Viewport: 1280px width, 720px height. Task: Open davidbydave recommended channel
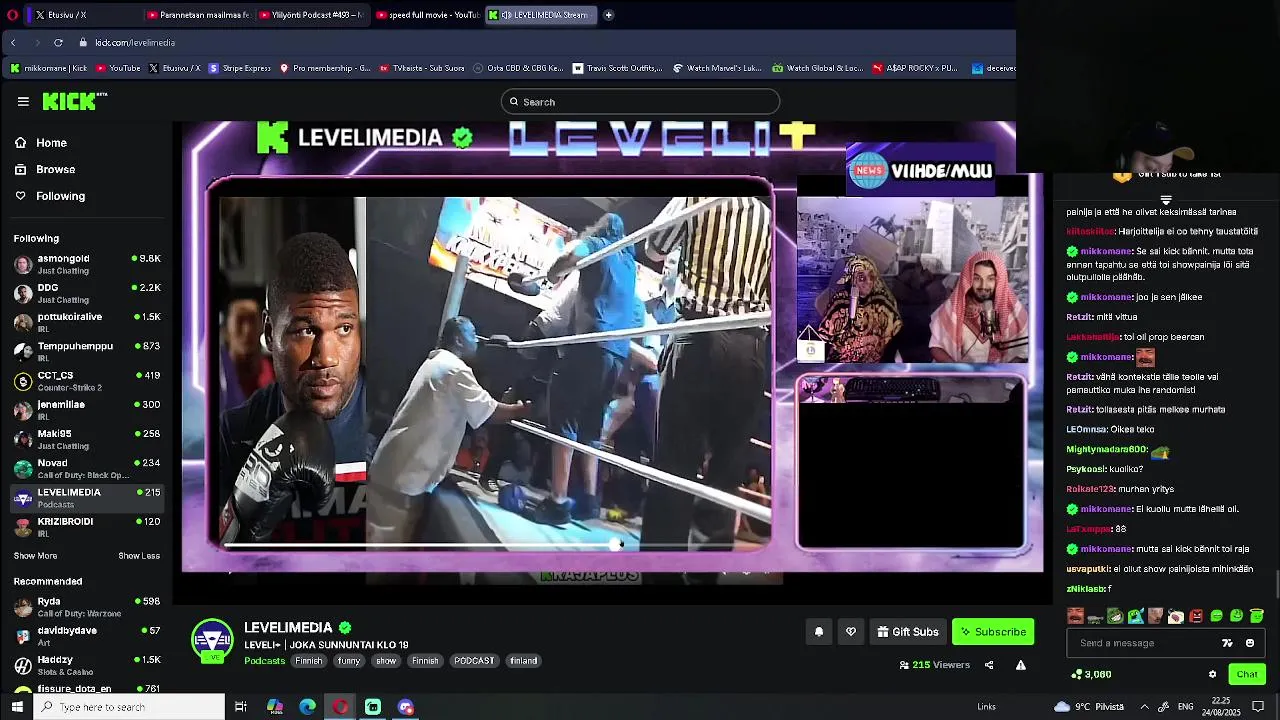point(86,636)
